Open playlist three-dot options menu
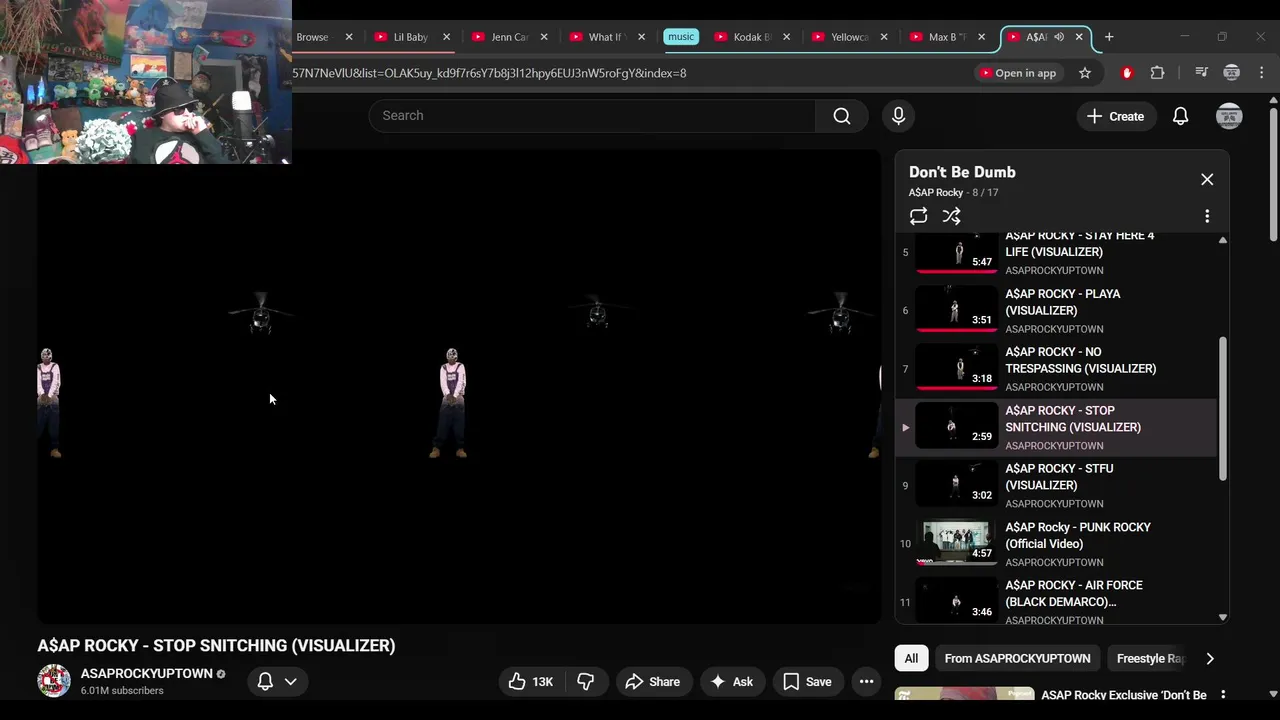The height and width of the screenshot is (720, 1280). 1207,216
